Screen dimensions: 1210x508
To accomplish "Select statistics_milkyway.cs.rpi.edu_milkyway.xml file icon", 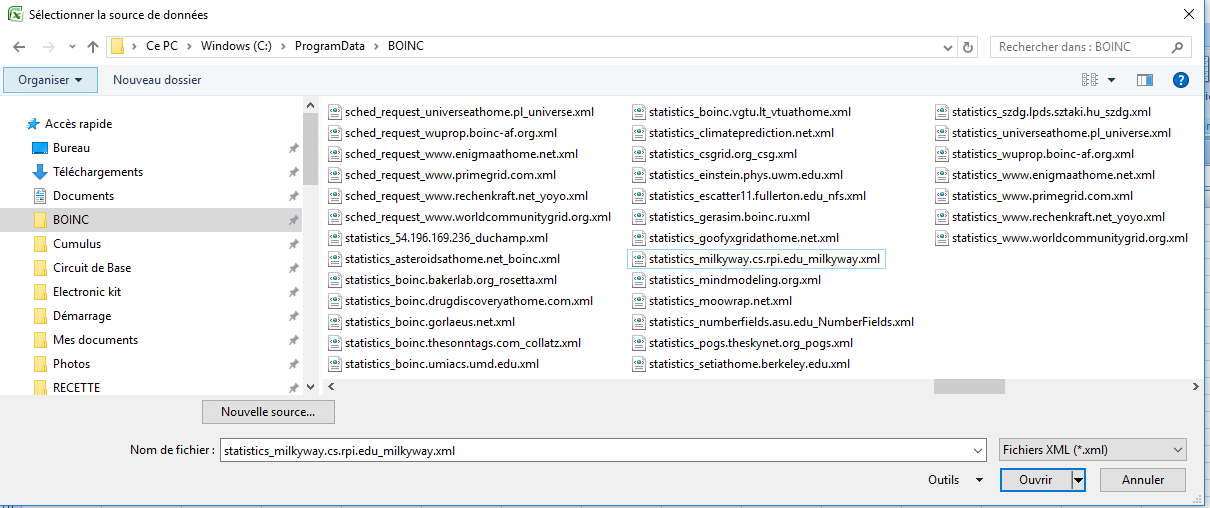I will point(639,259).
